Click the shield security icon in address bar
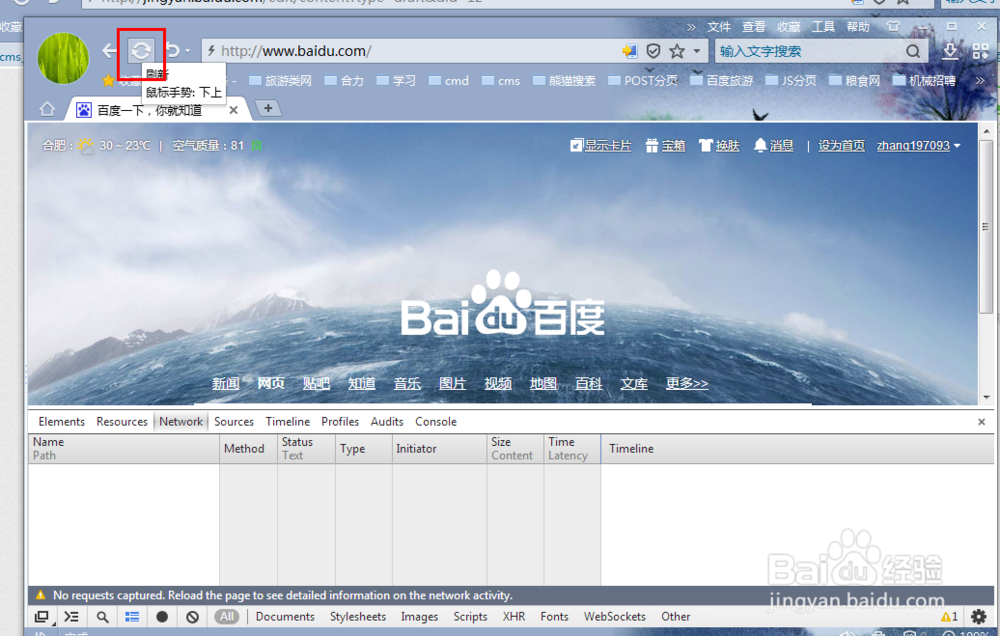 653,51
